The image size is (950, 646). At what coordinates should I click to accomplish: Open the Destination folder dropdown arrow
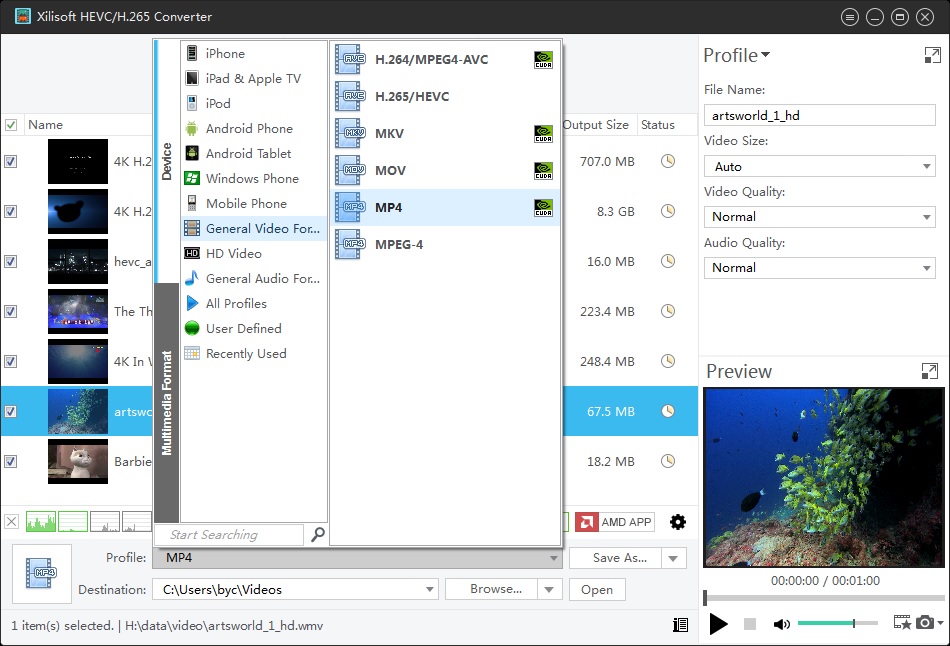[x=429, y=590]
